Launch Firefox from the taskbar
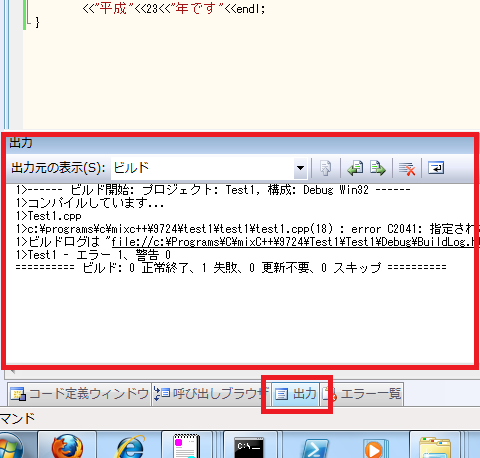The image size is (480, 458). click(x=67, y=445)
